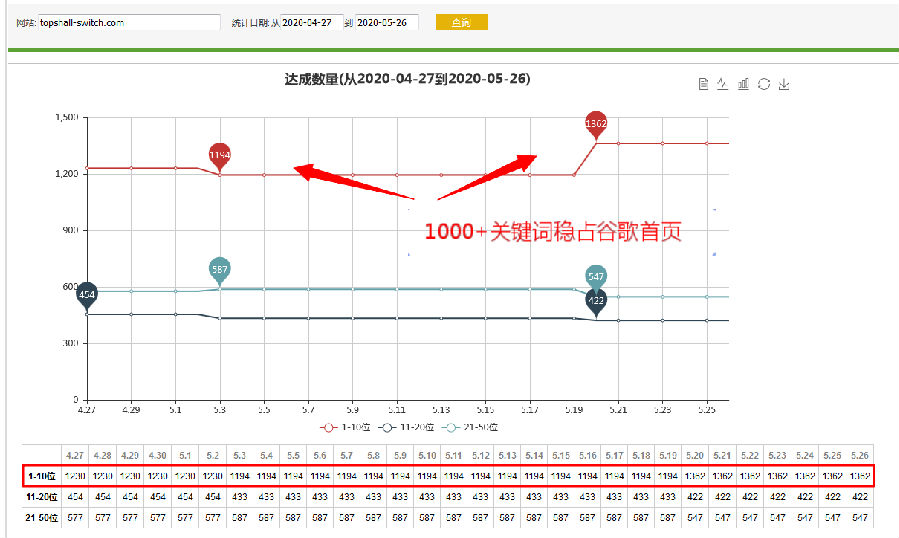The height and width of the screenshot is (538, 899).
Task: Click the yellow 查询 query button
Action: pos(461,22)
